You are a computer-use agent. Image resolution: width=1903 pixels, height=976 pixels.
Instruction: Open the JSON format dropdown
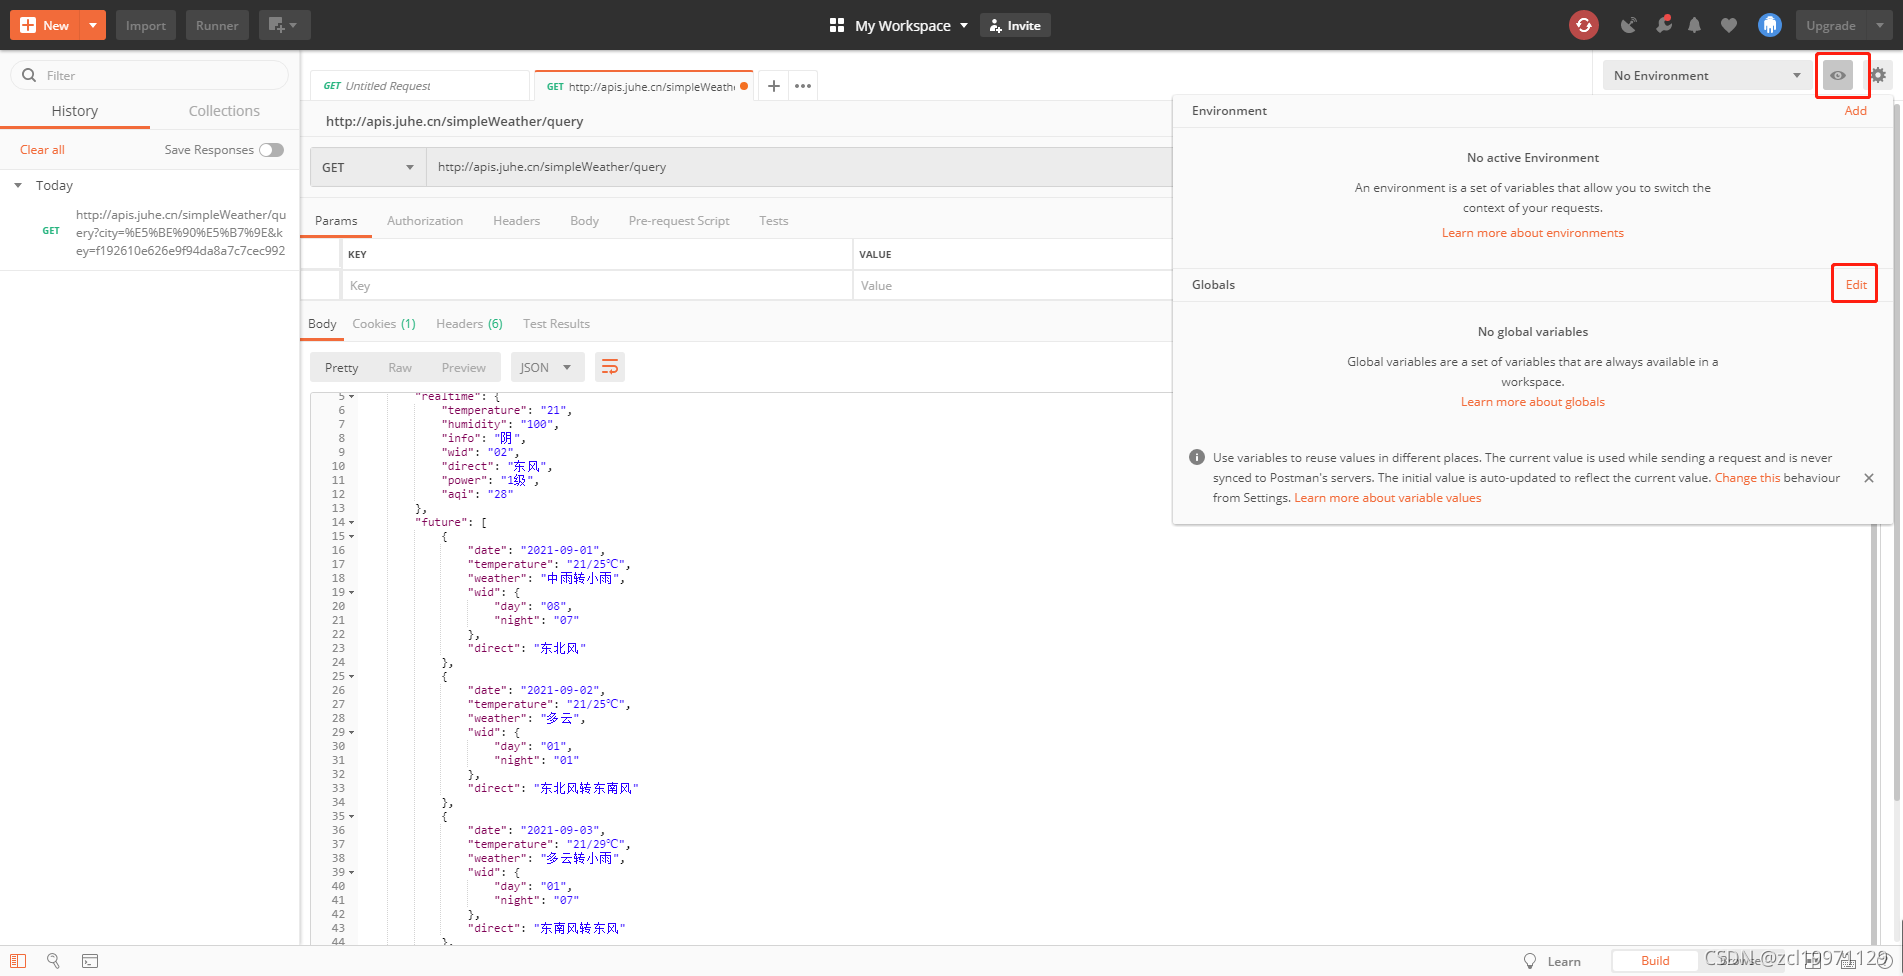547,367
